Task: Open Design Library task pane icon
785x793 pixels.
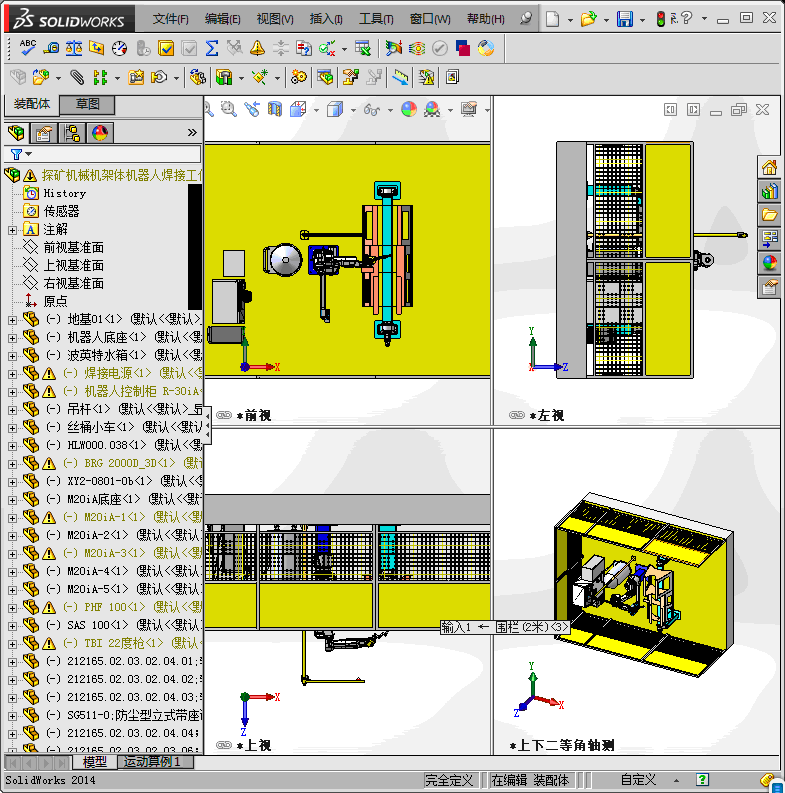Action: tap(769, 191)
